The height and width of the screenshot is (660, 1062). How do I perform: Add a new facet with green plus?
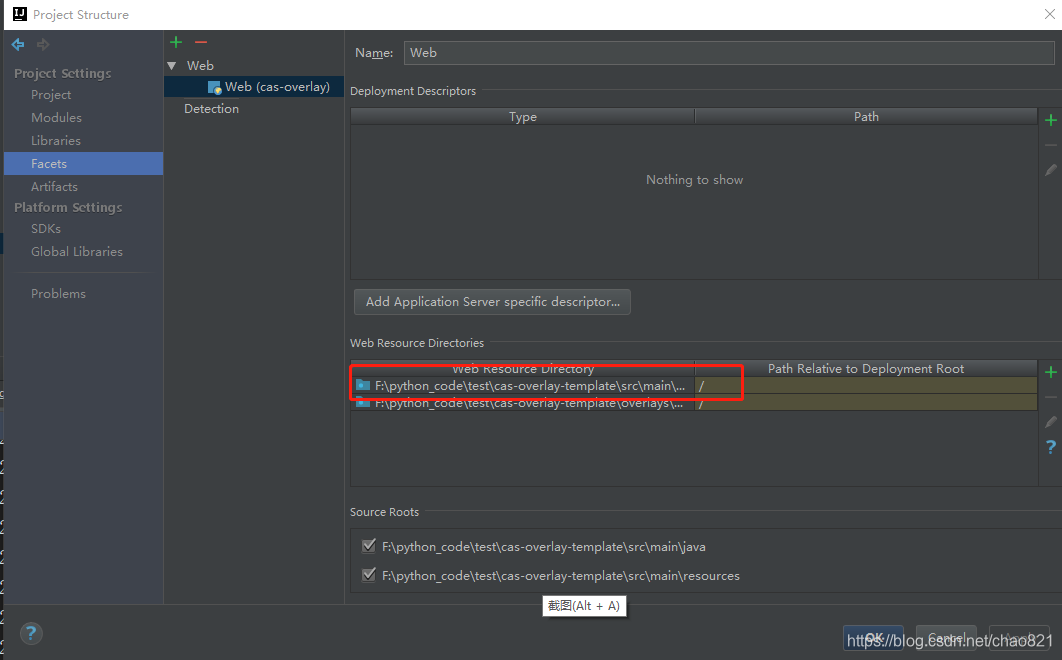pos(176,42)
